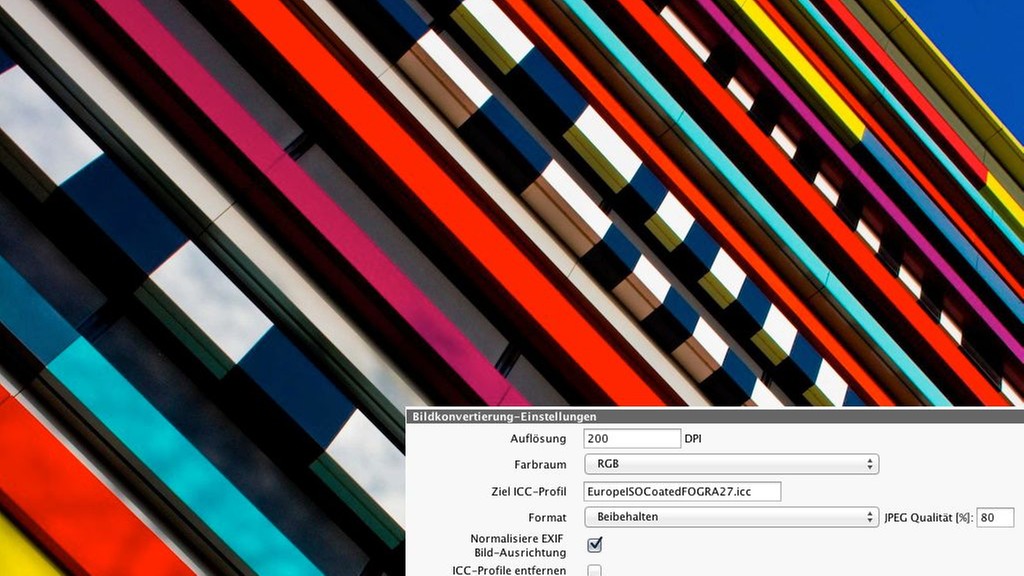Click the Normalisiere EXIF Bild-Ausrichtung label

(x=518, y=545)
